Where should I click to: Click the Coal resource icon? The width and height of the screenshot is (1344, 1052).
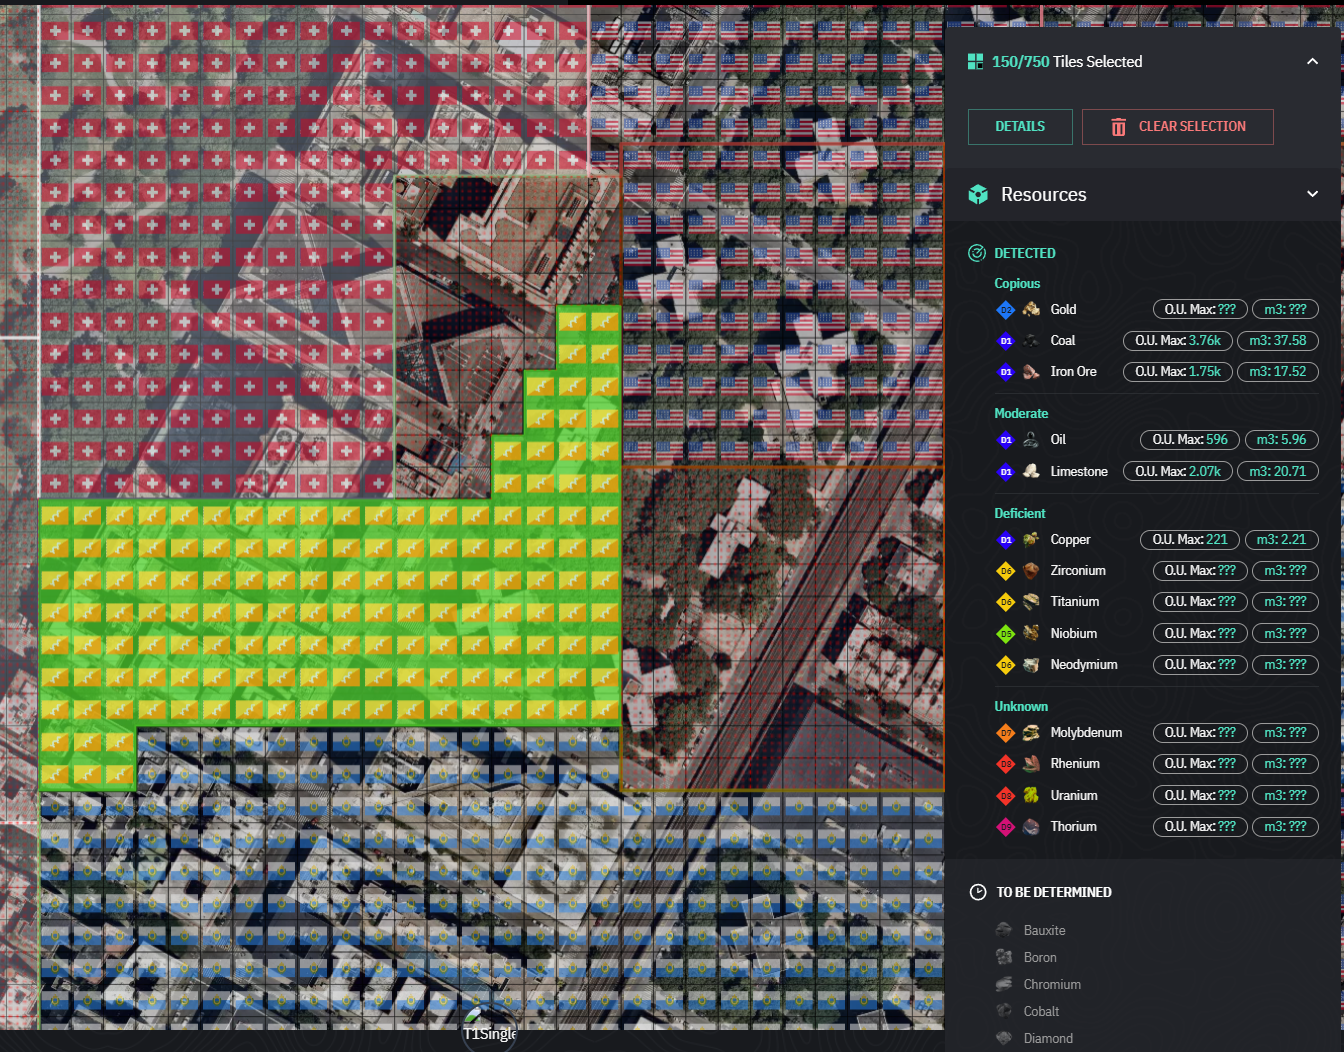(x=1031, y=341)
